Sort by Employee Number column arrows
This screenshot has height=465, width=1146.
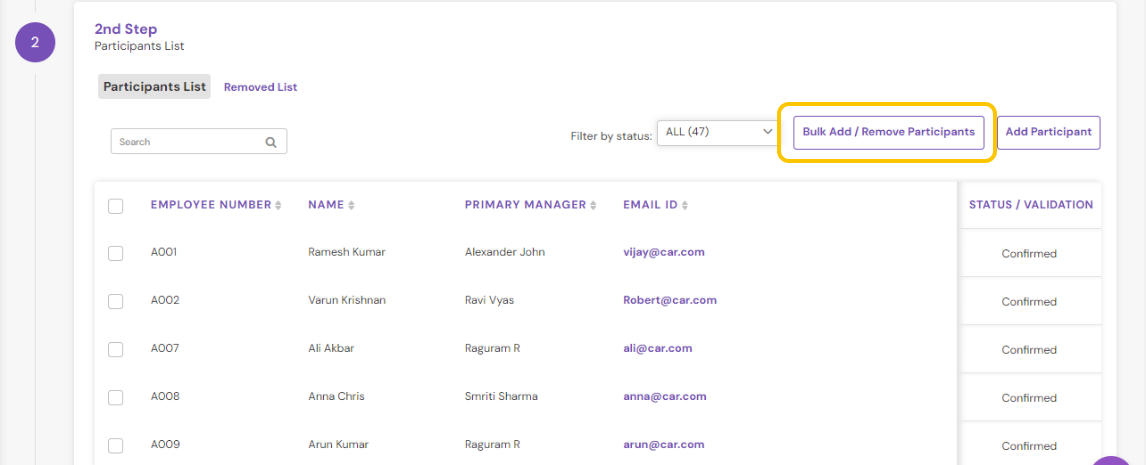click(278, 205)
